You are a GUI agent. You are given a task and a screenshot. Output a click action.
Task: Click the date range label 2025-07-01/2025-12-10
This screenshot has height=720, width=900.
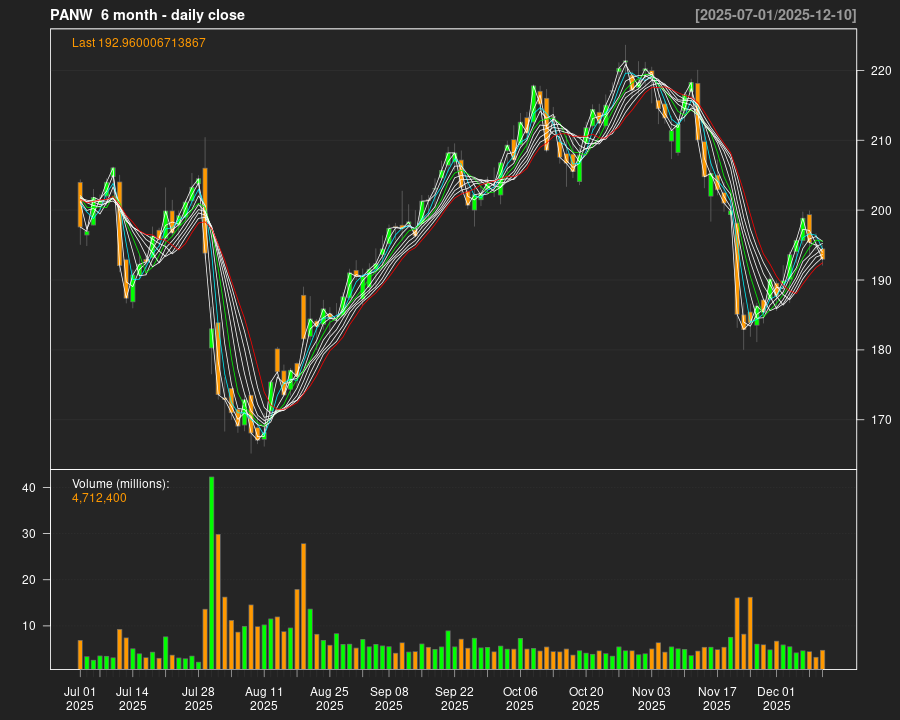(x=775, y=15)
